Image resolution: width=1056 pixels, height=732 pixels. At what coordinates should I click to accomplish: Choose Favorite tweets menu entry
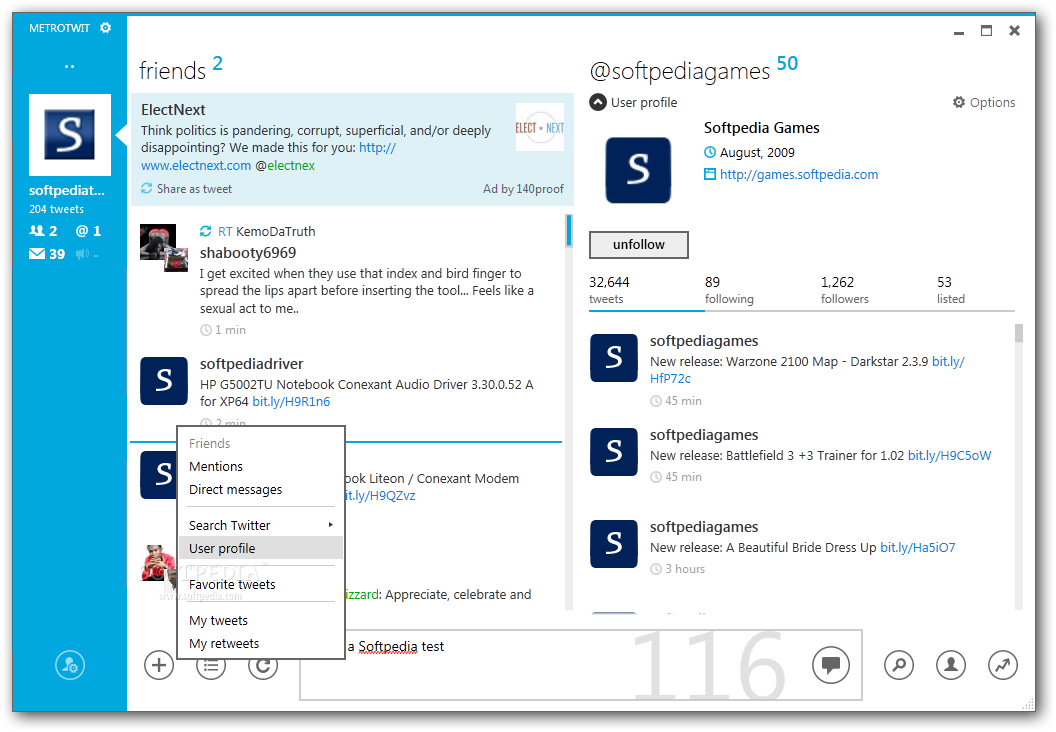tap(261, 585)
